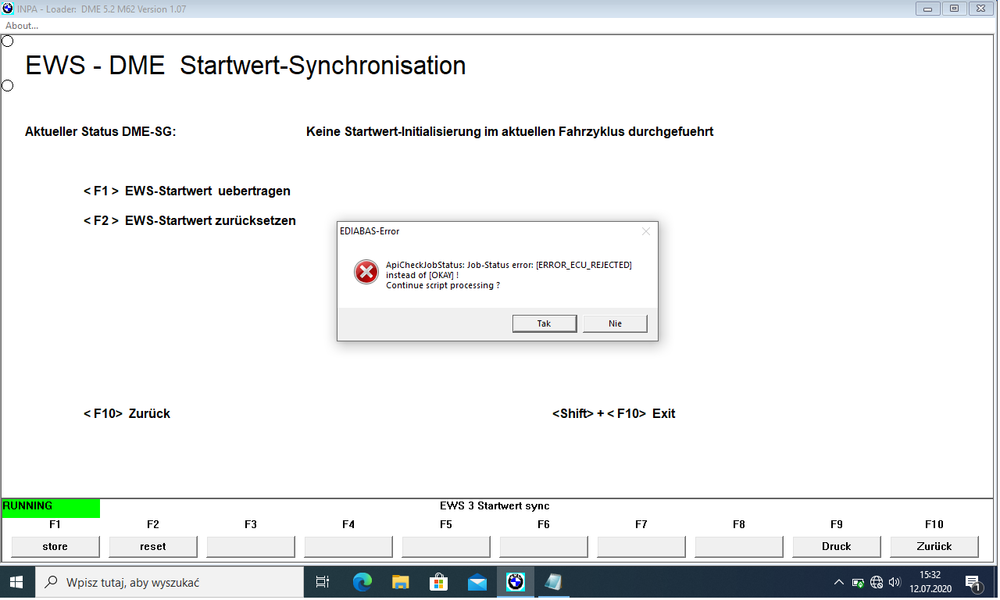Click the F9 Druck button
This screenshot has width=1000, height=600.
coord(836,546)
